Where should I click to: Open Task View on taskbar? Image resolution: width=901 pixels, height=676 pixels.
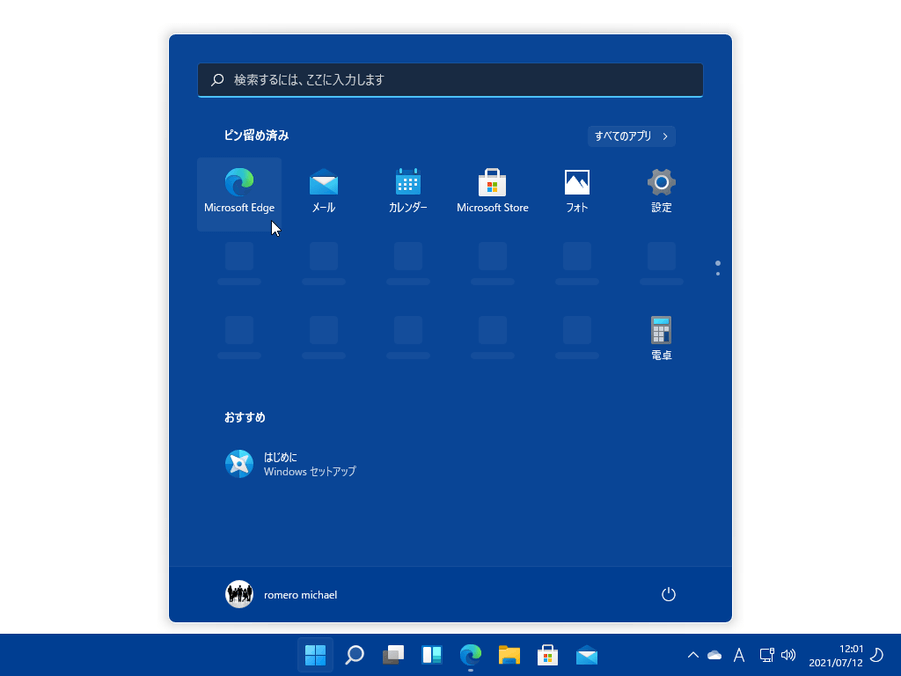[x=393, y=655]
